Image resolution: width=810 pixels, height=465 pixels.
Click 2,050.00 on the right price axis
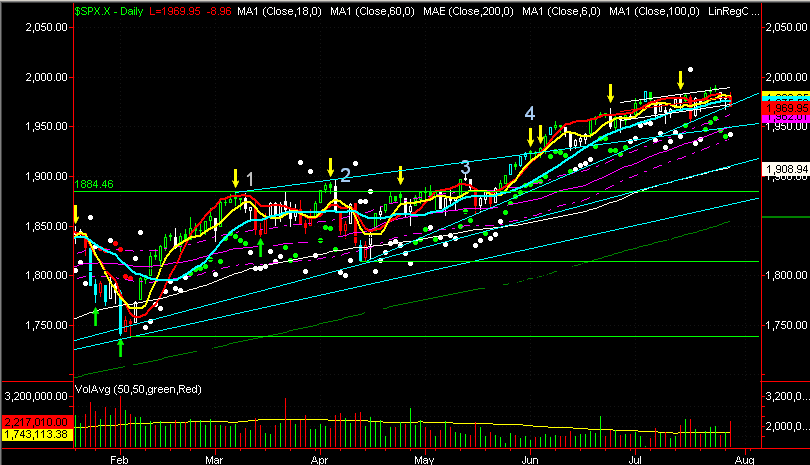click(786, 27)
